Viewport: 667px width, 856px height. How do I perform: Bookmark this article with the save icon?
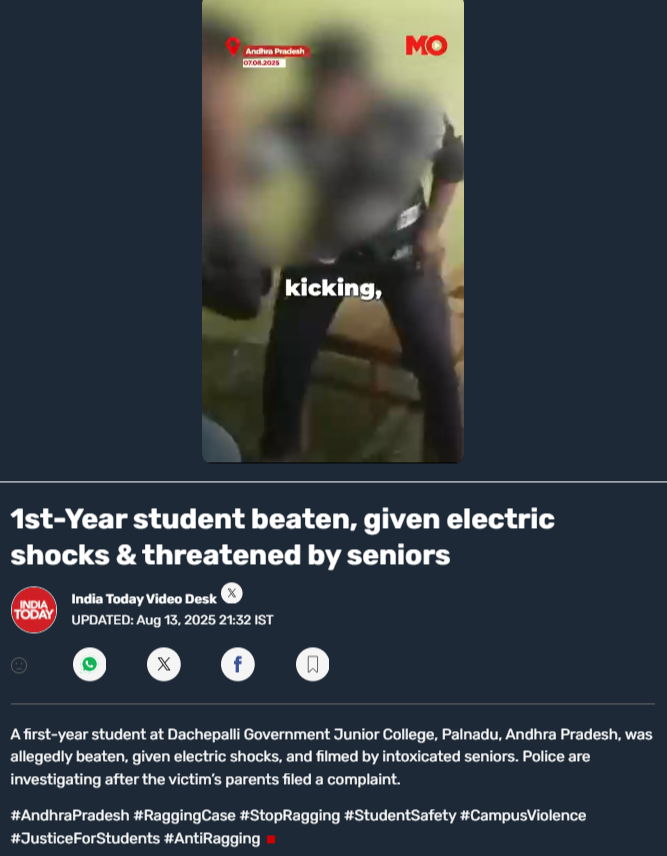313,664
